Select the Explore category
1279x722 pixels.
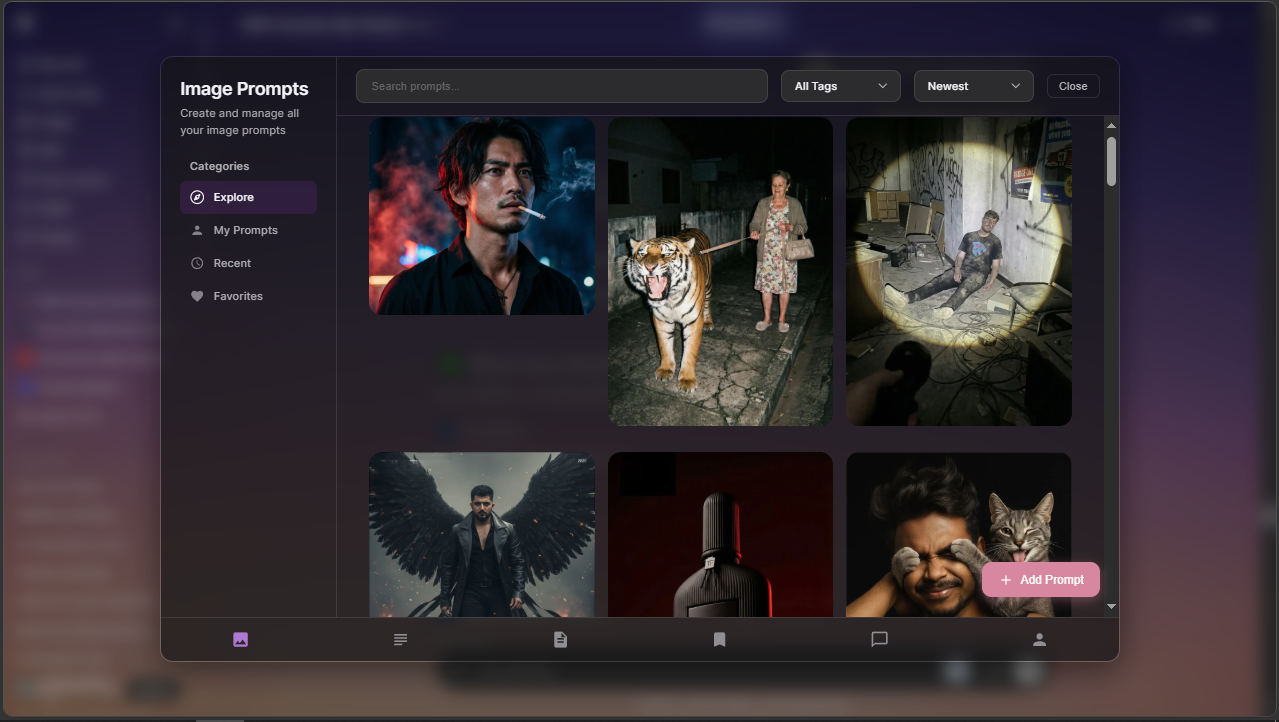point(248,197)
